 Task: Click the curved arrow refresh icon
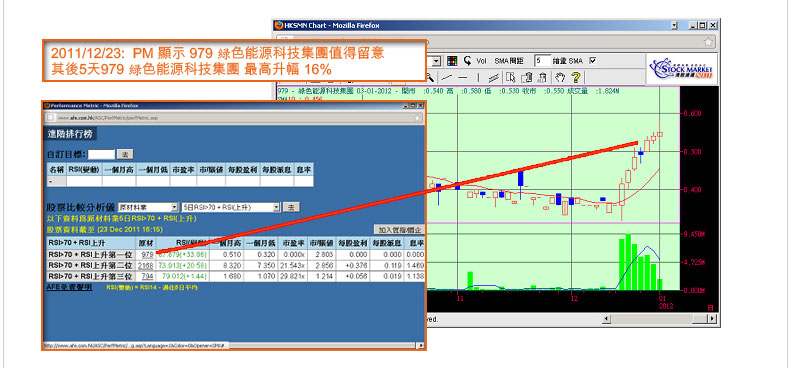467,61
